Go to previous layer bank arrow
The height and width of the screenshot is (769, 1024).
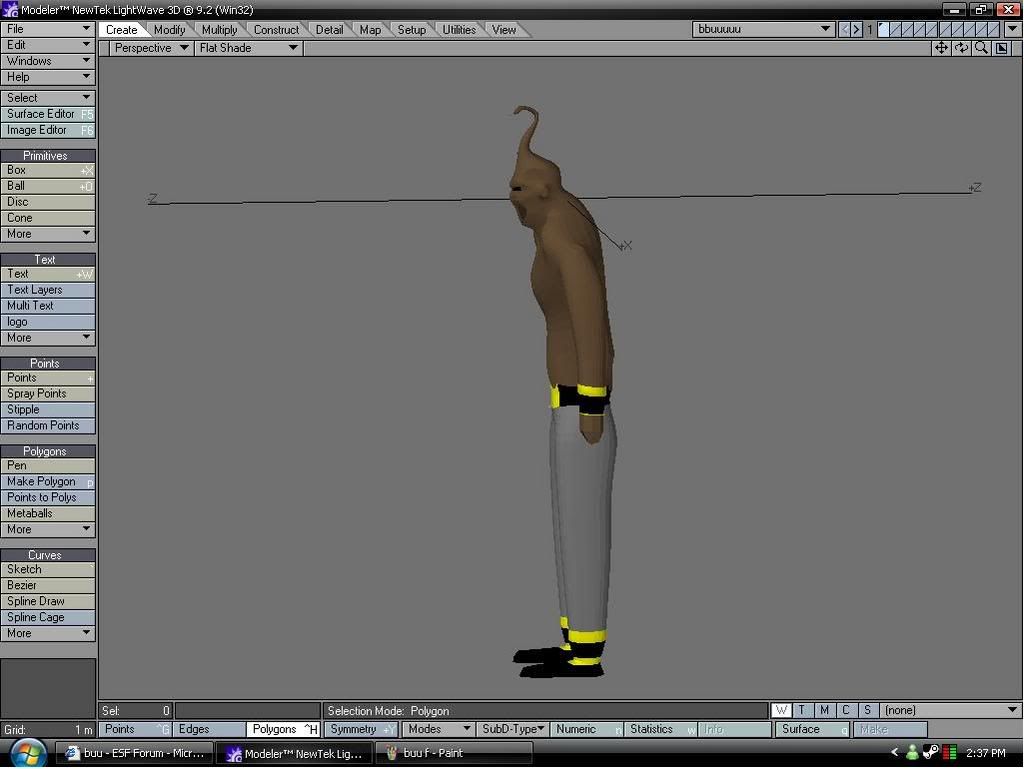click(845, 29)
